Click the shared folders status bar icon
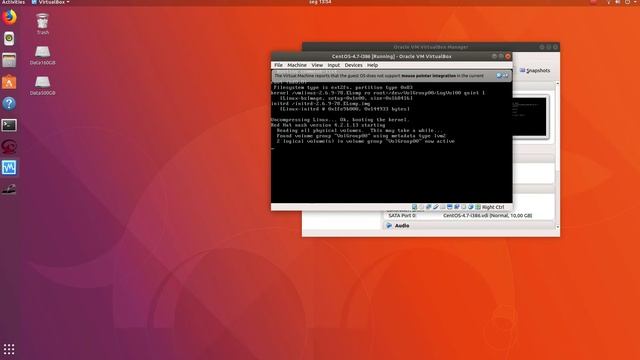This screenshot has height=360, width=640. click(442, 207)
